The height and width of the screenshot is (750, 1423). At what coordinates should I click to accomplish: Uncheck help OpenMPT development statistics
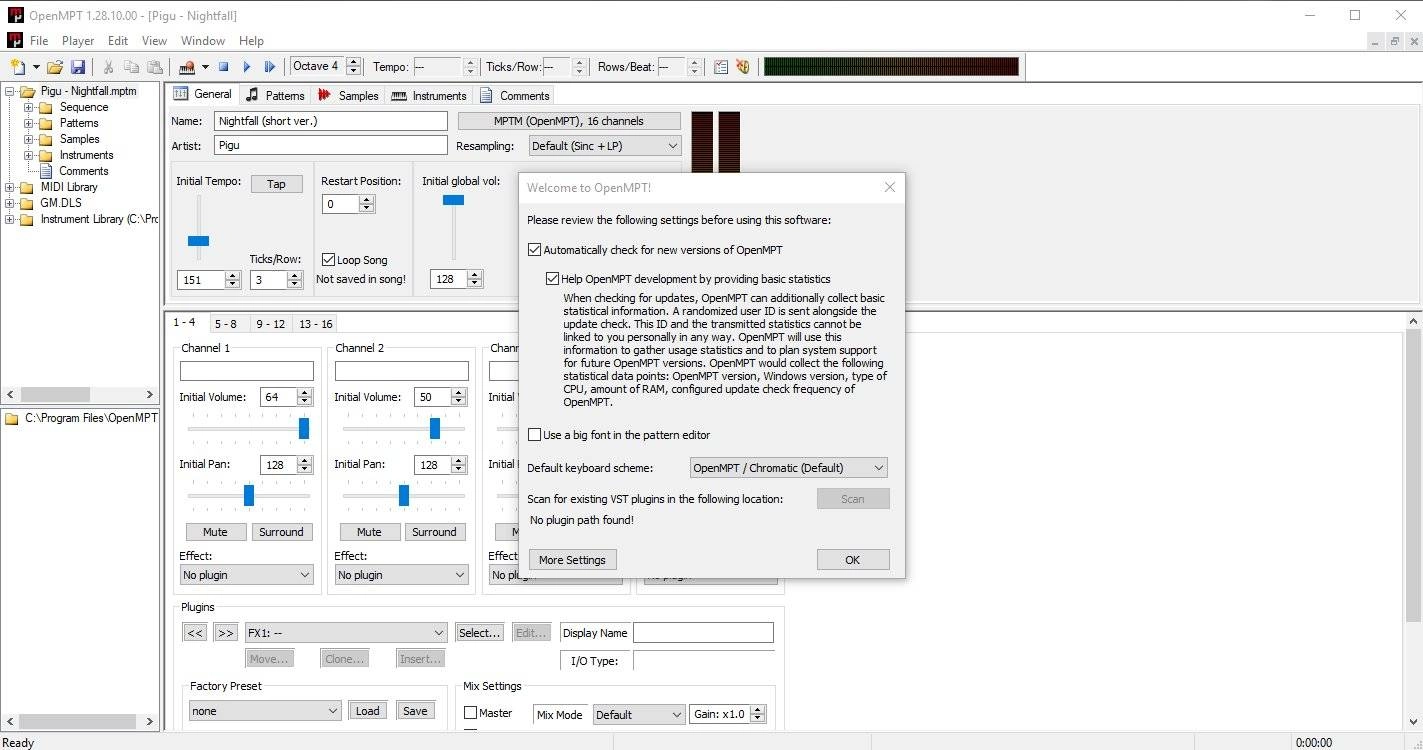[553, 279]
